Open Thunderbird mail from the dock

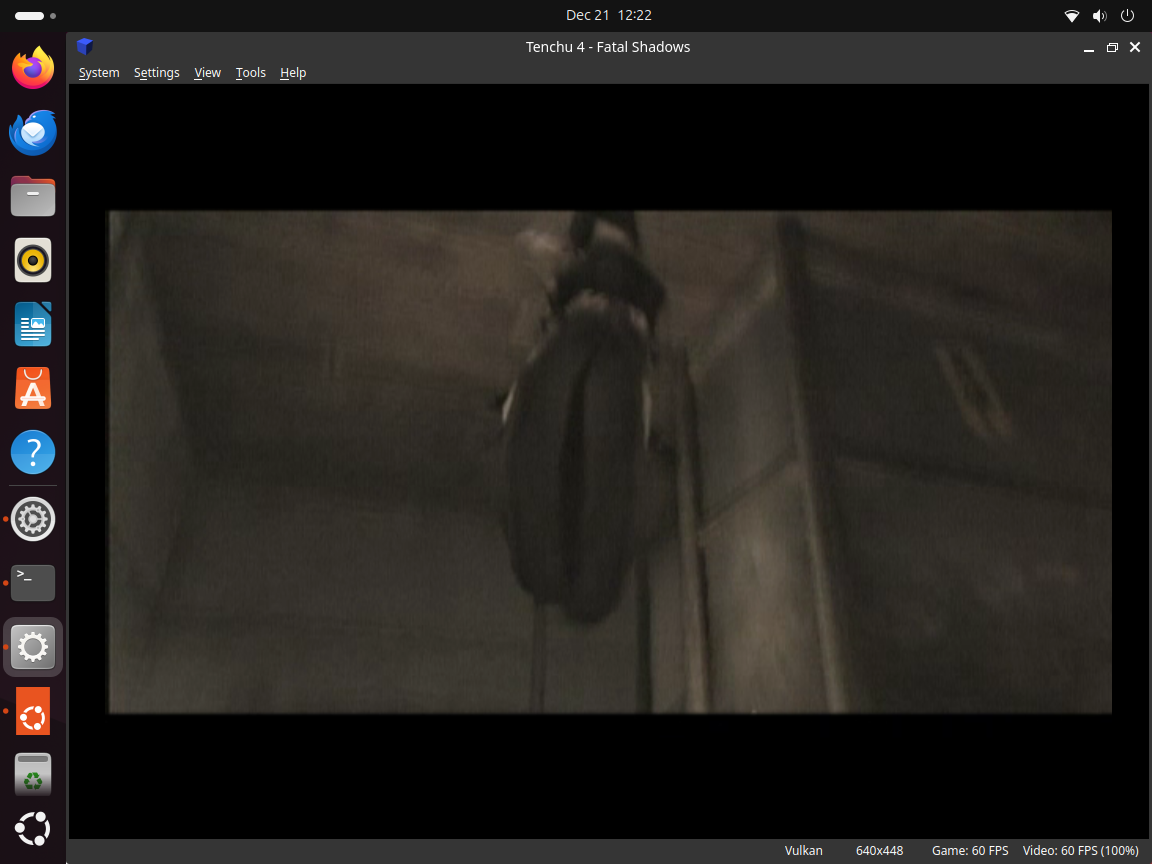pyautogui.click(x=33, y=132)
